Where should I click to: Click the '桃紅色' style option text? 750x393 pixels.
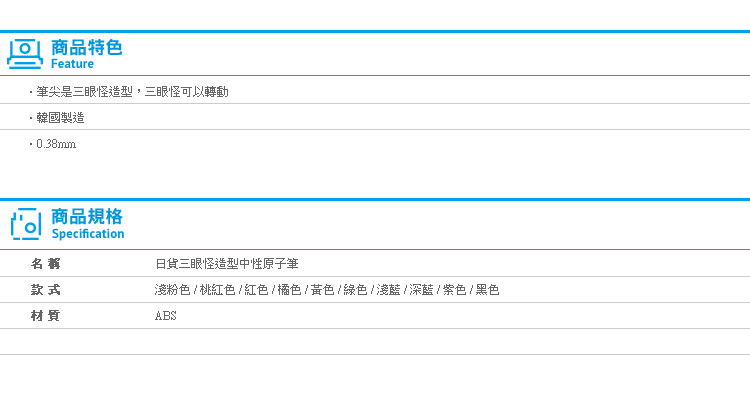click(217, 290)
